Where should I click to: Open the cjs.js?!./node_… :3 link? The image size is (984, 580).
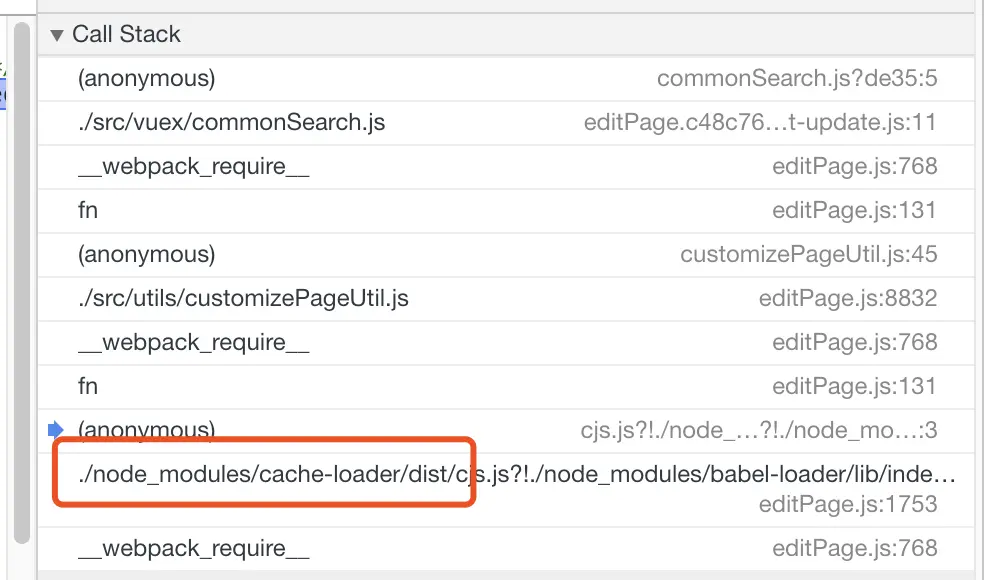pyautogui.click(x=759, y=431)
